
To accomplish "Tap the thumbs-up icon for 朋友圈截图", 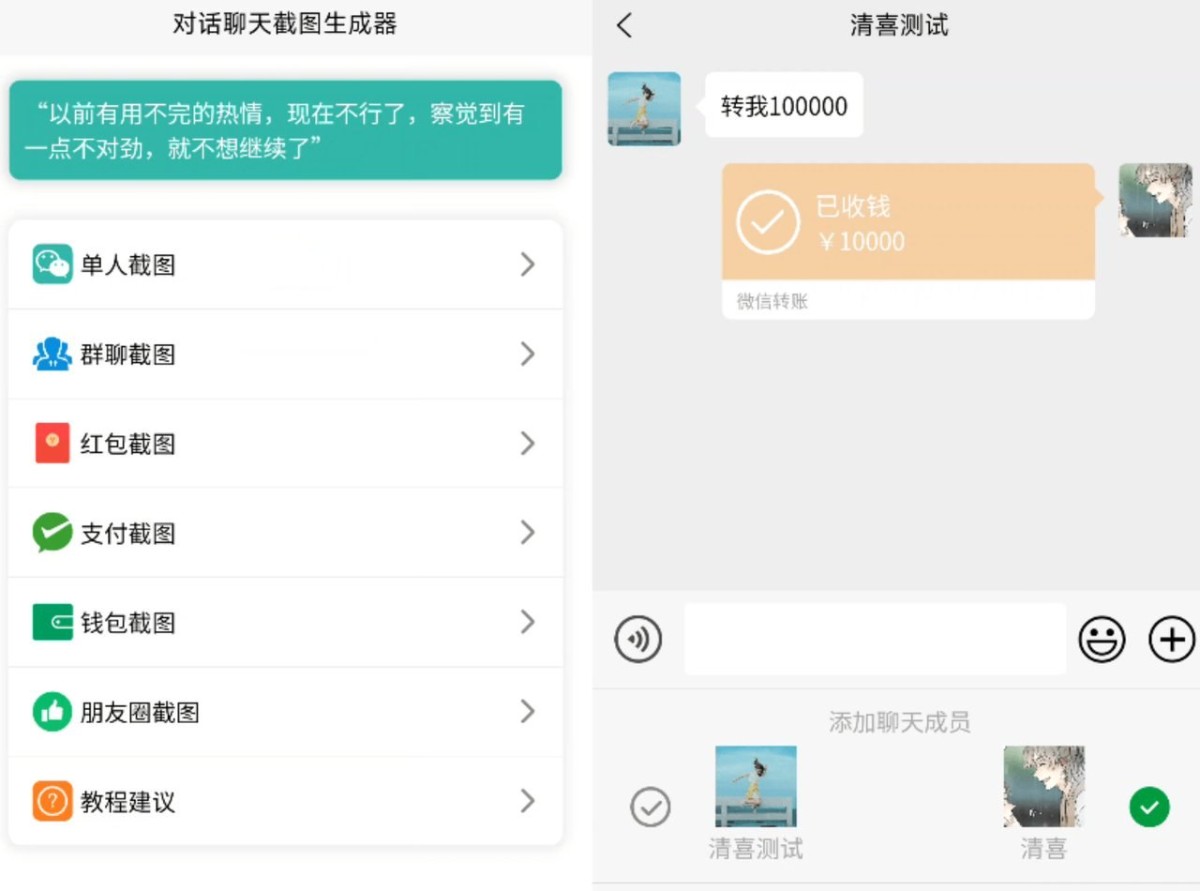I will (52, 712).
